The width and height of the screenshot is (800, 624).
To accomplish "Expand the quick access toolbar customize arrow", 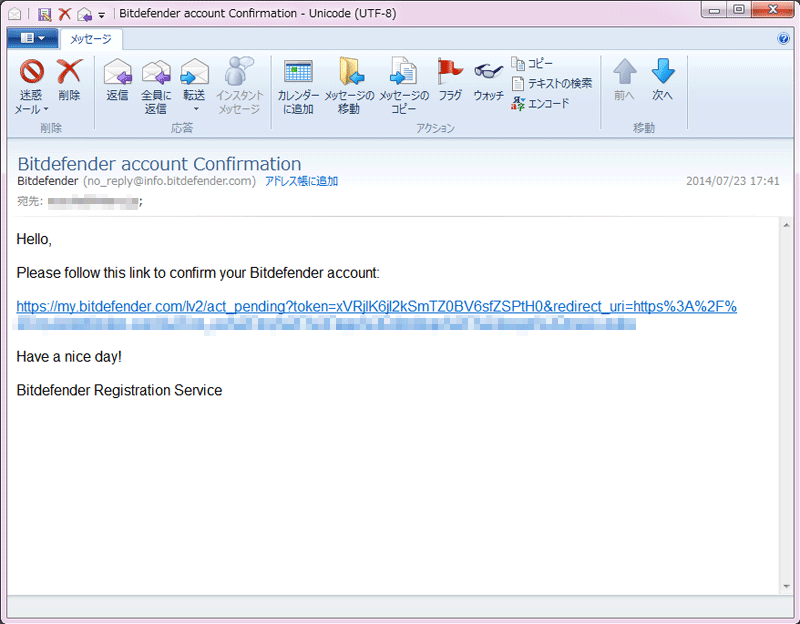I will point(102,15).
